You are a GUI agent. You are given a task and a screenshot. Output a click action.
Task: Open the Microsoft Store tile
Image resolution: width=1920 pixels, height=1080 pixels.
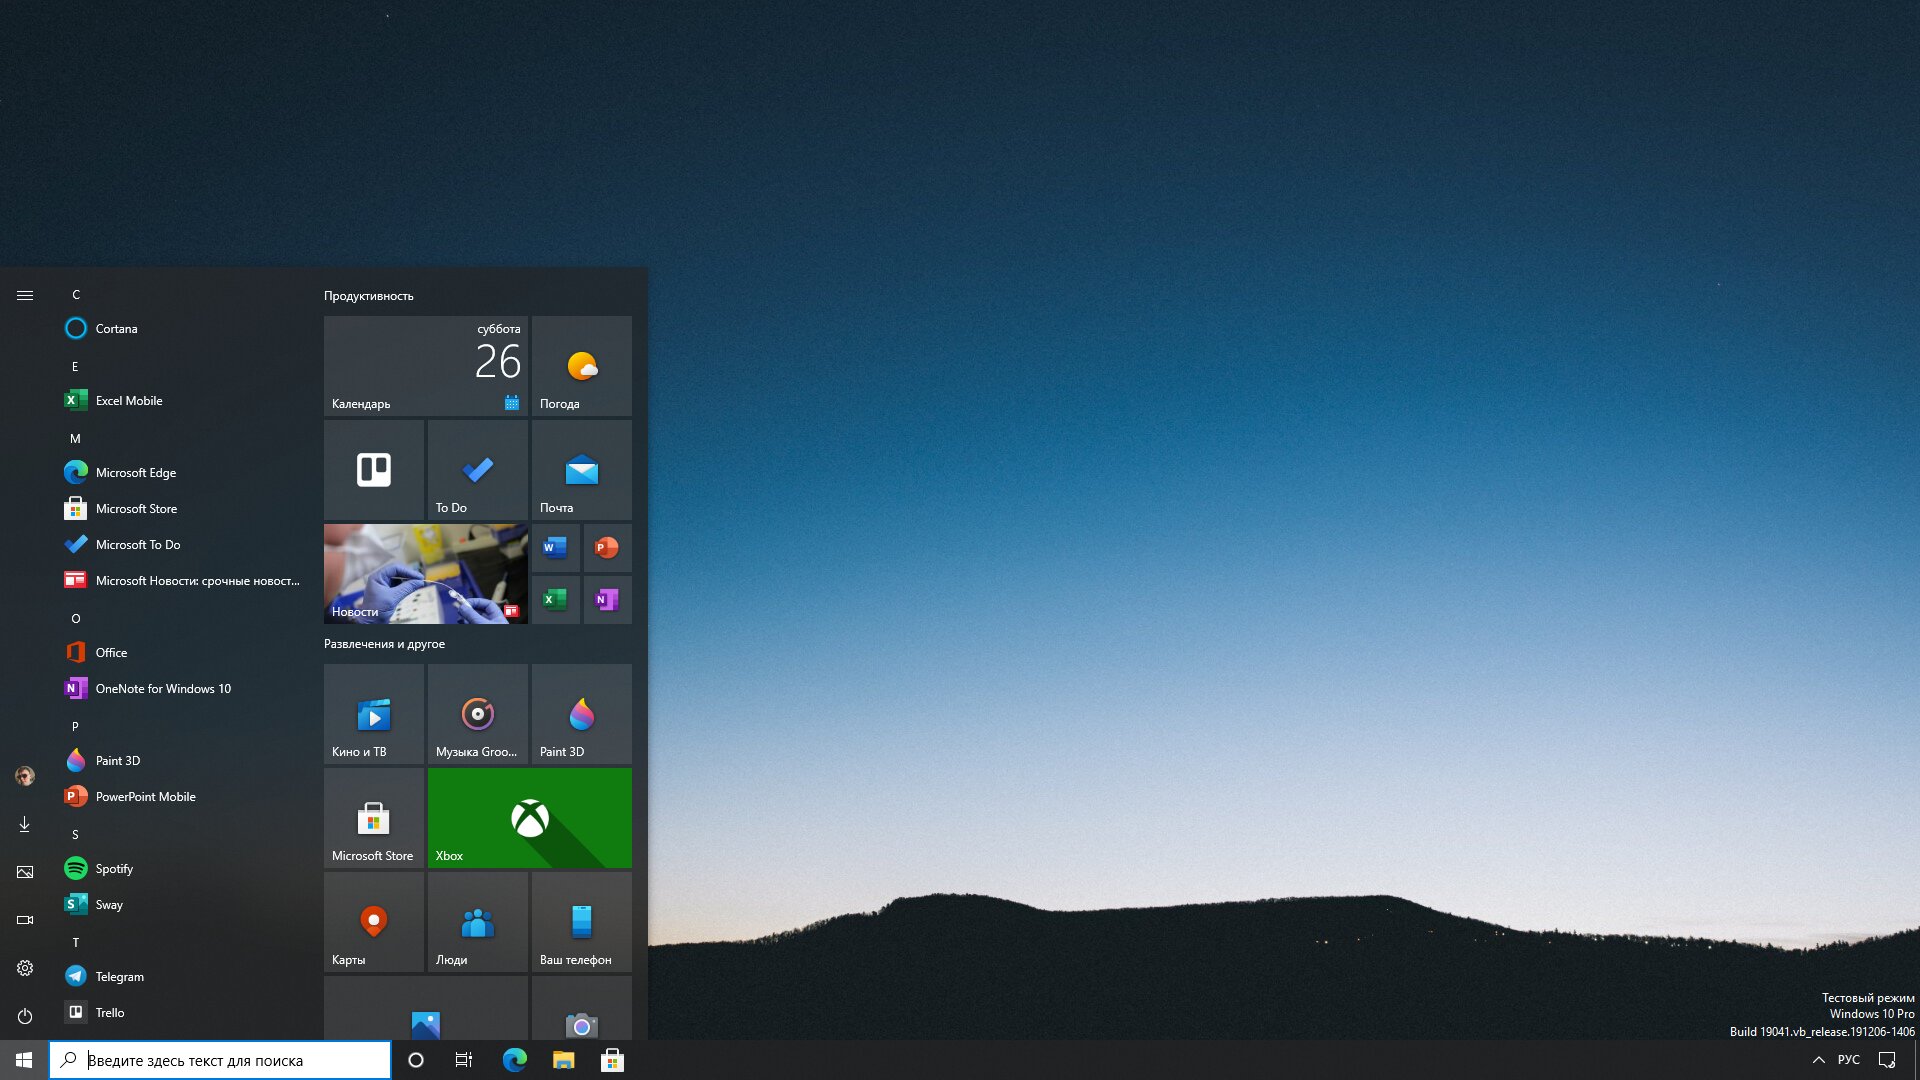coord(374,818)
